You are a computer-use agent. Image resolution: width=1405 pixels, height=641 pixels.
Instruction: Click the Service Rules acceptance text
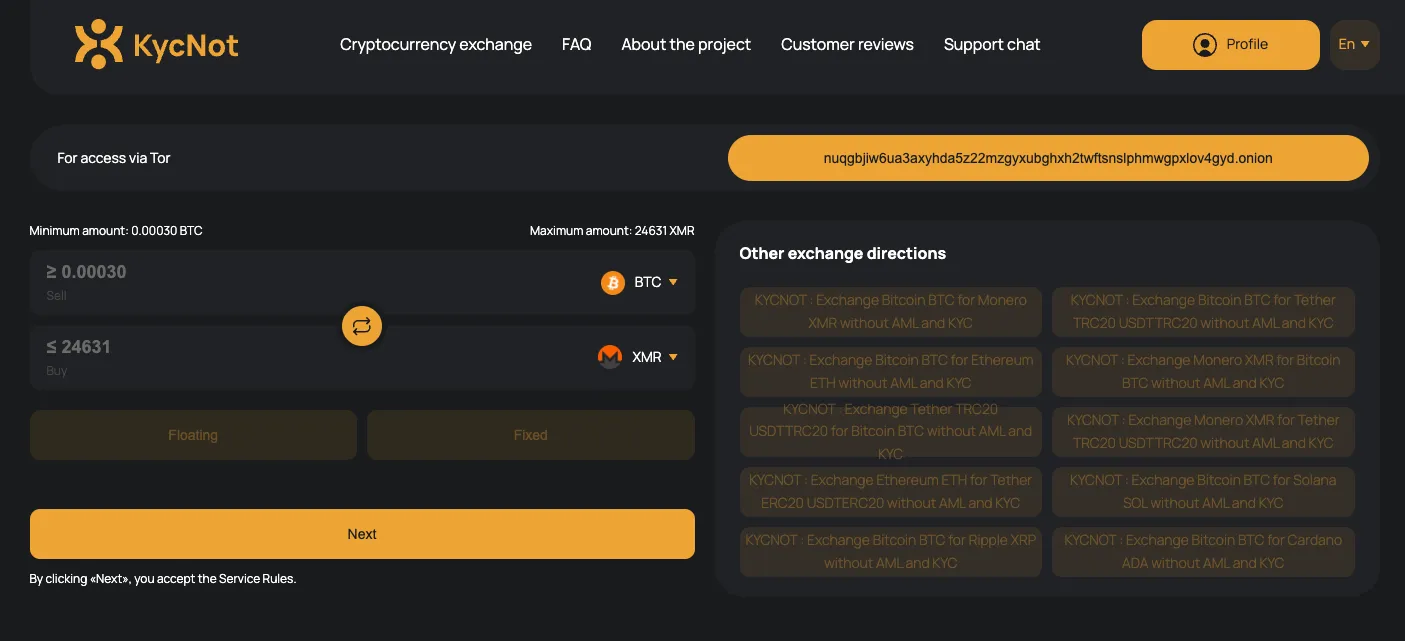tap(163, 578)
